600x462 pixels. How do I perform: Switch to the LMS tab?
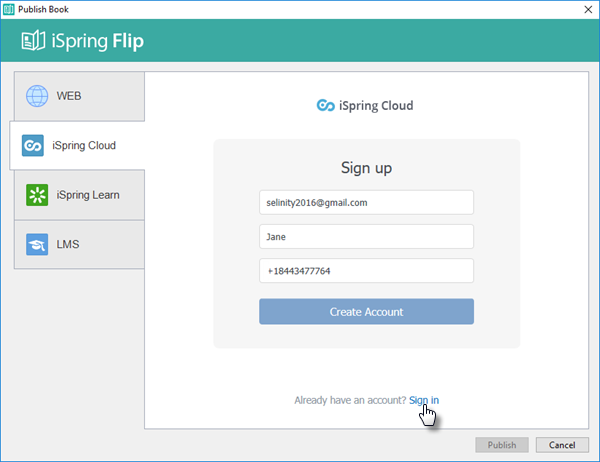pyautogui.click(x=79, y=244)
